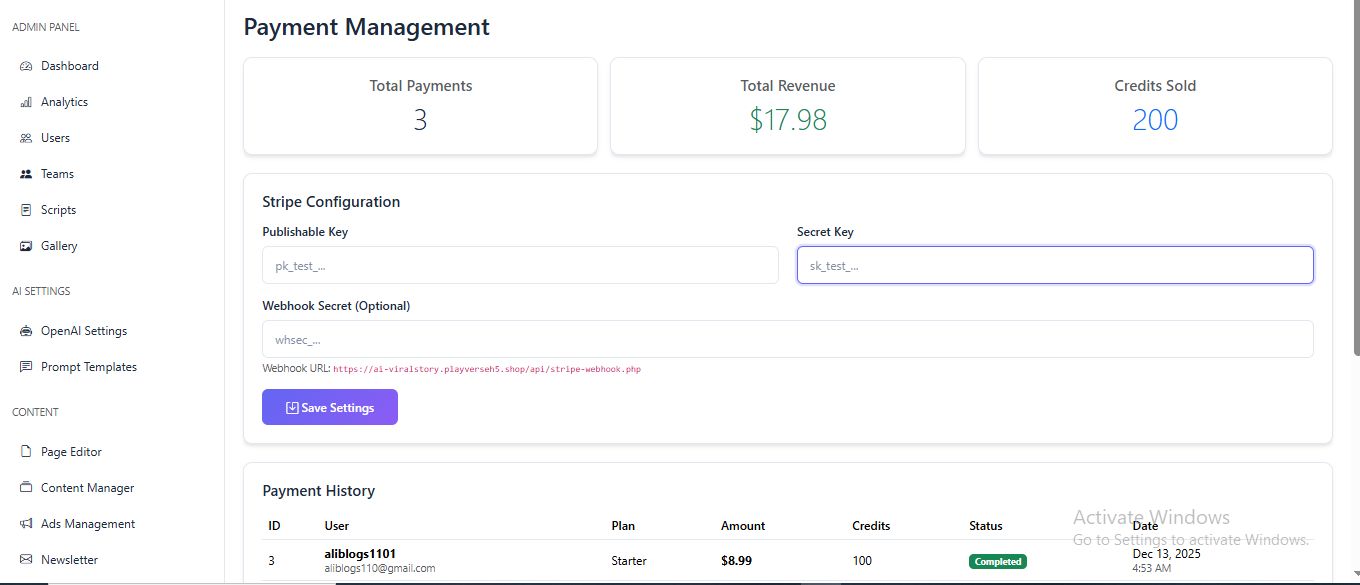Click the Completed status badge
The image size is (1360, 585).
coord(997,561)
